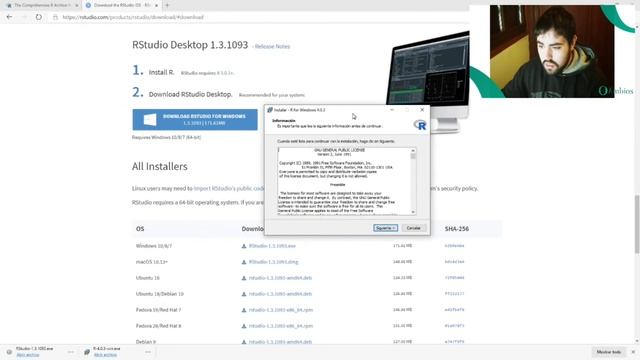The image size is (640, 360).
Task: Click download icon in Debian 9 row
Action: pyautogui.click(x=244, y=342)
